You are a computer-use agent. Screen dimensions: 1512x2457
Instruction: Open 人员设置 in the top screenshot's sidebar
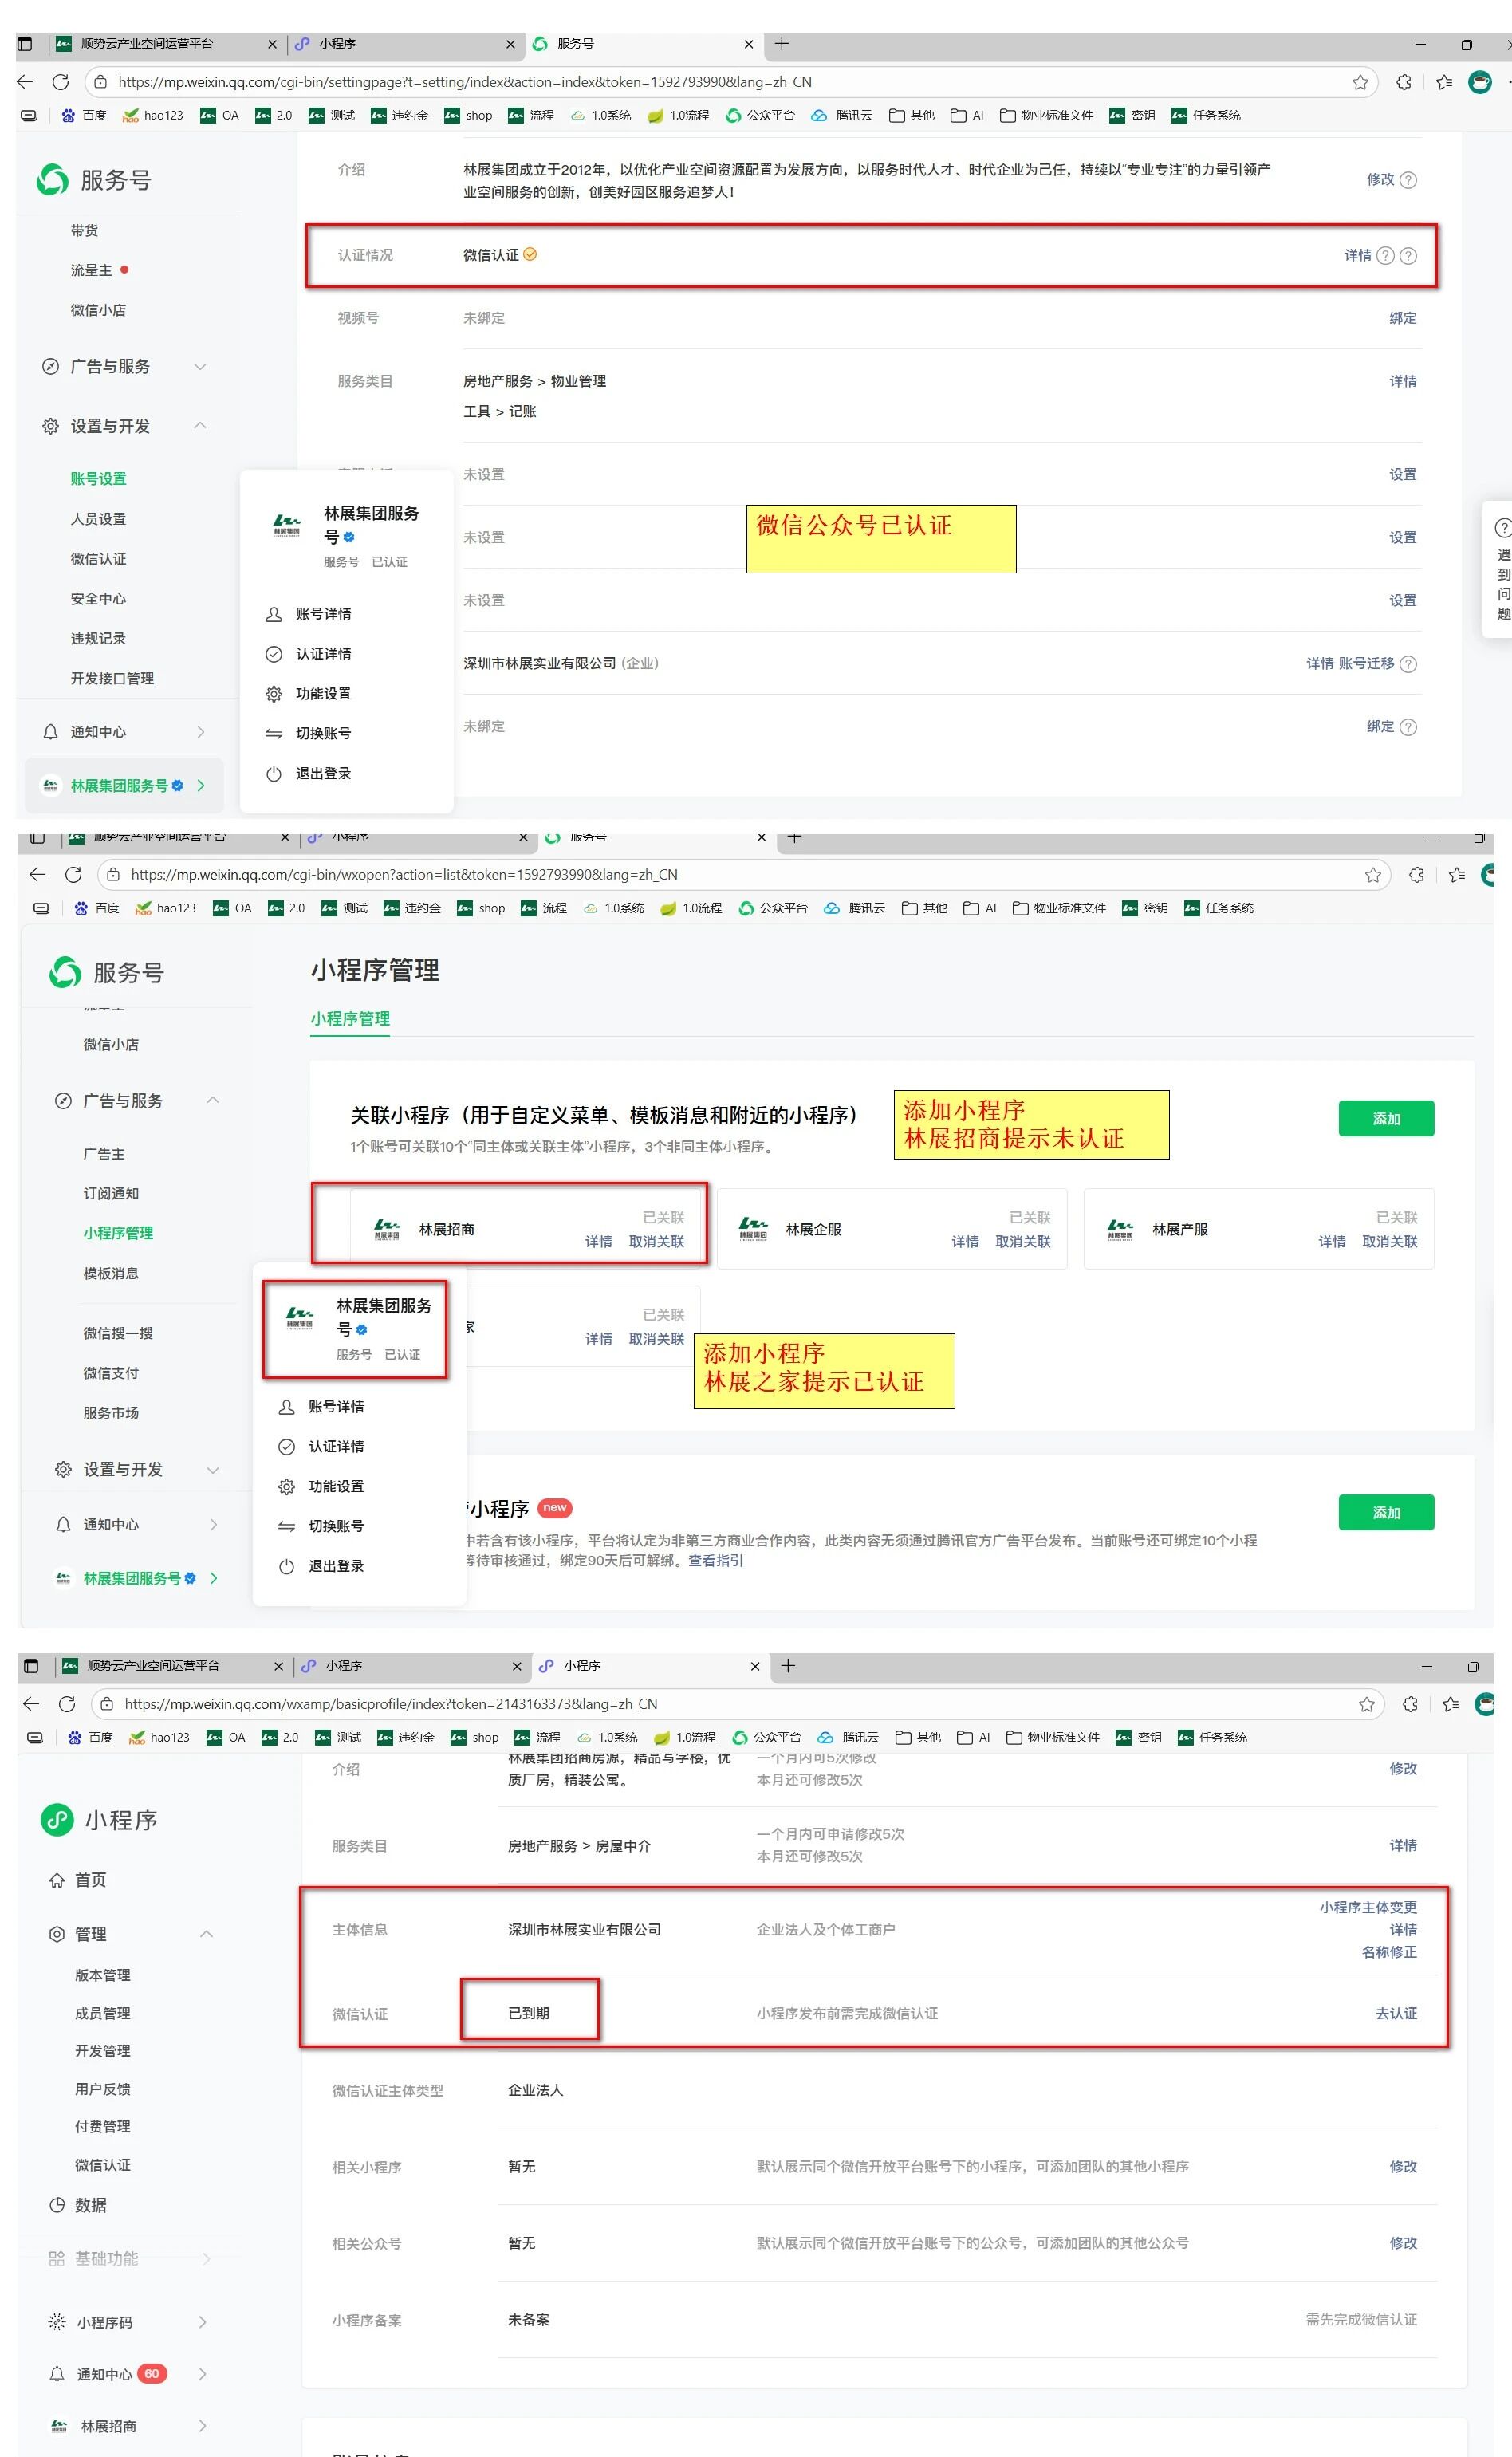coord(98,519)
